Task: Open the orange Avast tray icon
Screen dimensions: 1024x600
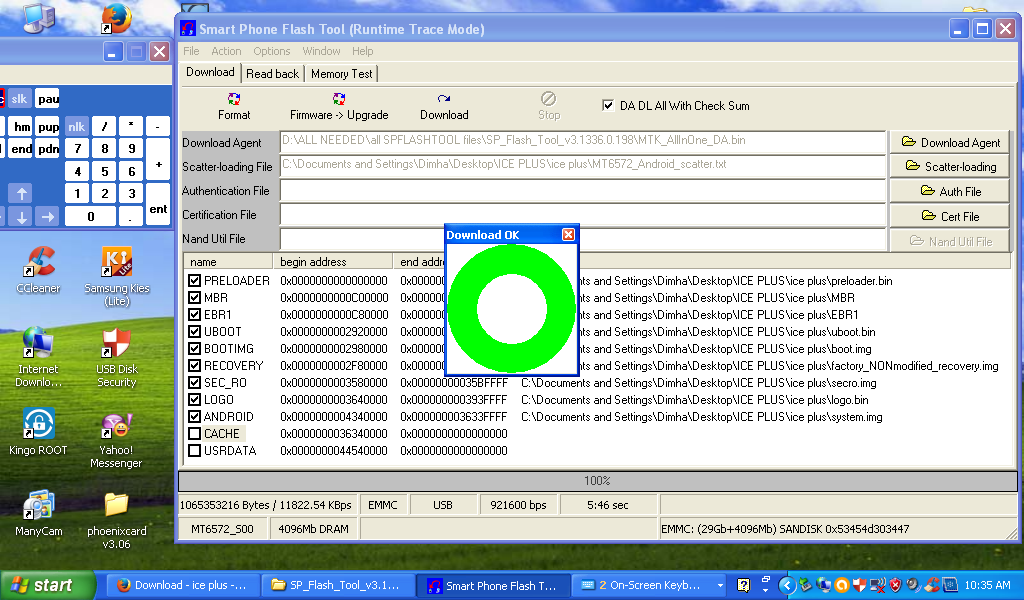Action: 842,585
